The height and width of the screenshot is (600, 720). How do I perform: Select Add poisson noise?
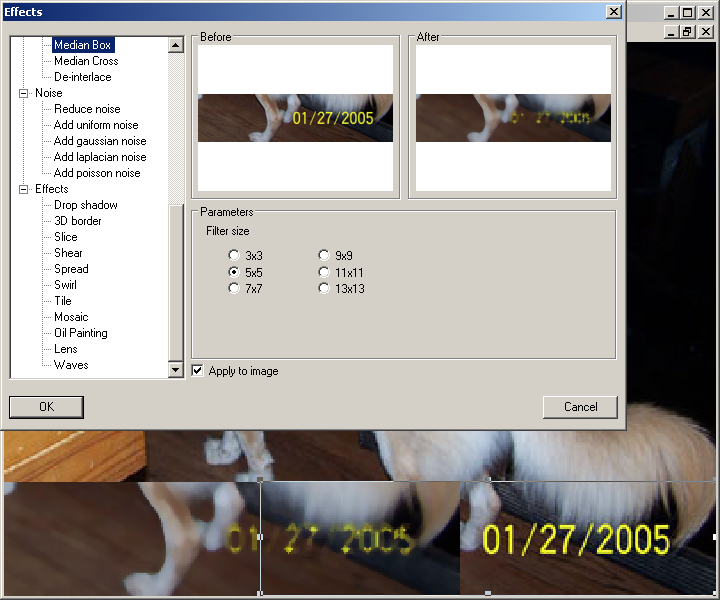(97, 173)
